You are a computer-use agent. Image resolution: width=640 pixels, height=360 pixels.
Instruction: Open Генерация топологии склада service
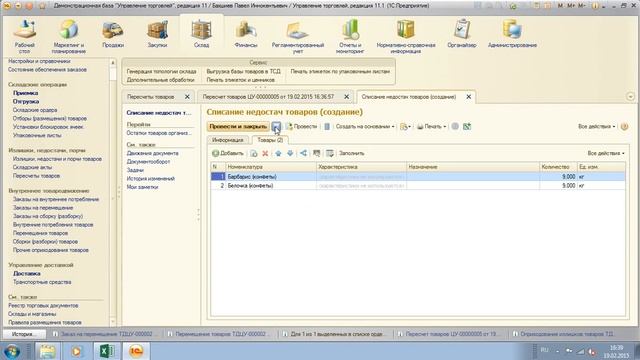click(161, 71)
